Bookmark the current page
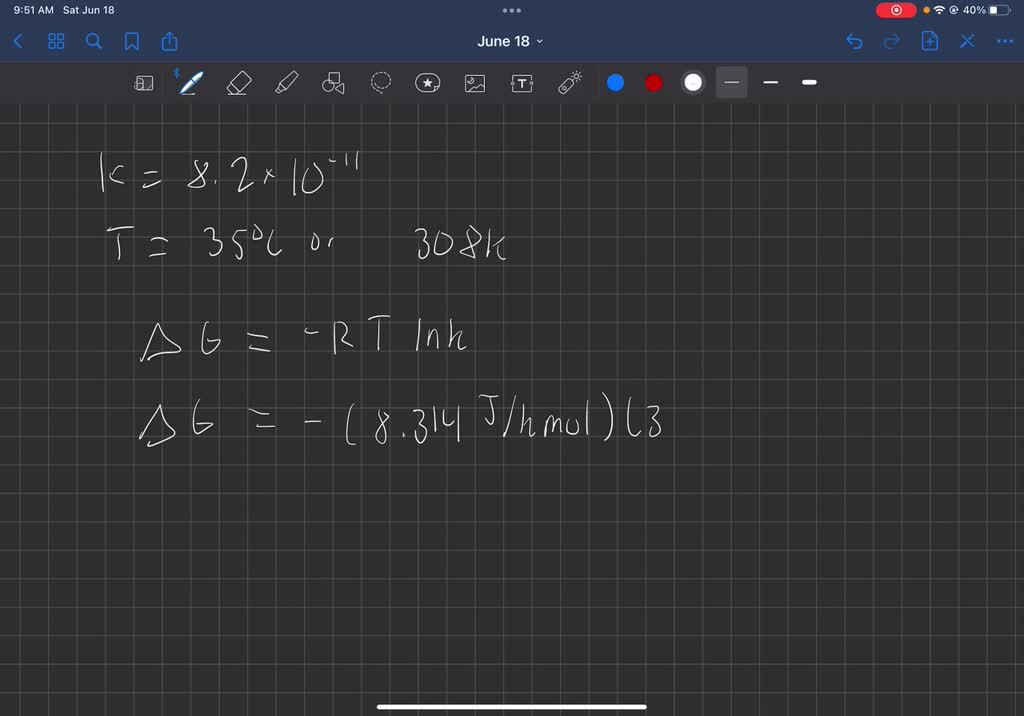 click(x=132, y=42)
